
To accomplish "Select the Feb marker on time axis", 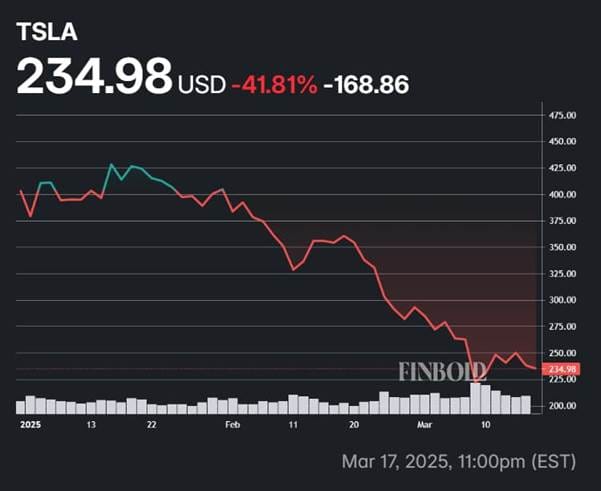I will click(x=232, y=425).
